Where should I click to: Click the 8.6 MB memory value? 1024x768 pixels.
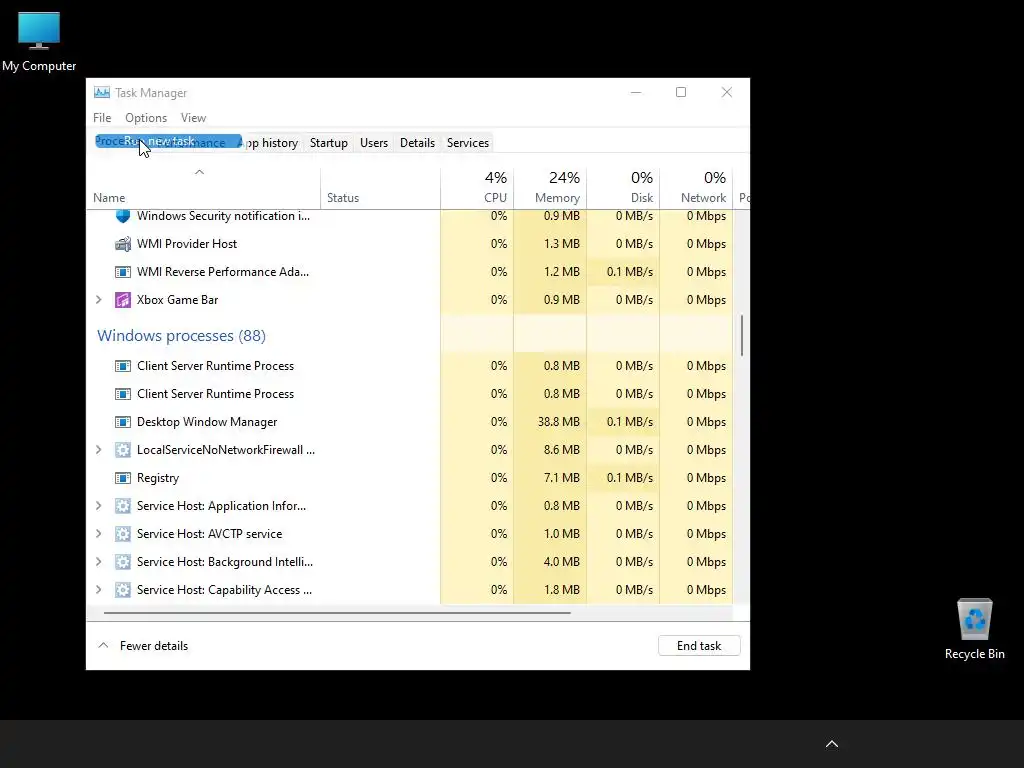(x=562, y=451)
